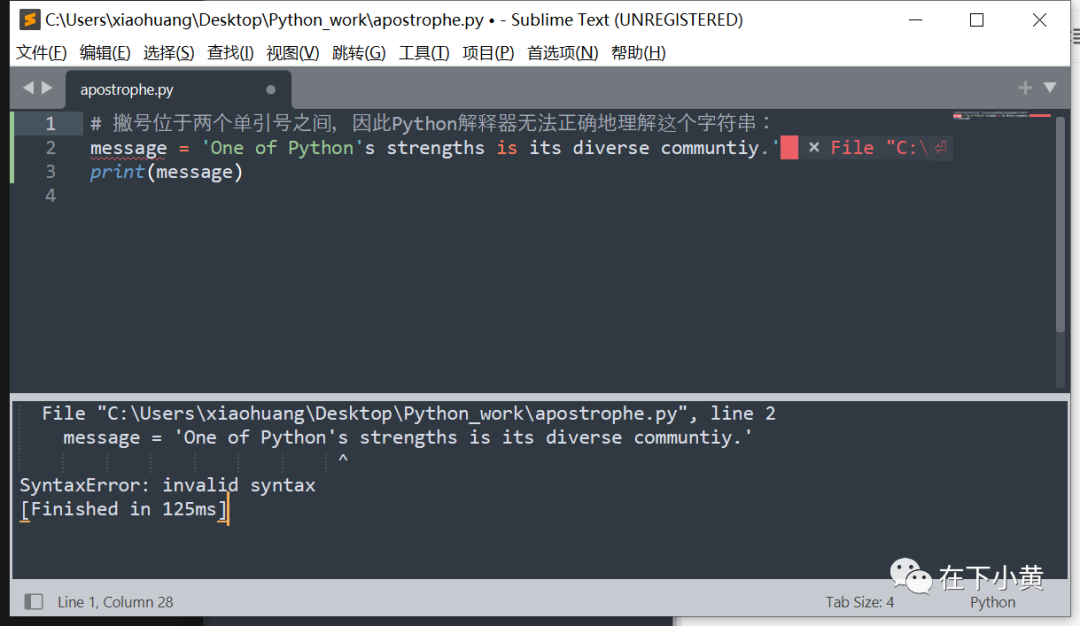Click the inline error File "C:\ message
Screen dimensions: 1080x626
[x=879, y=147]
